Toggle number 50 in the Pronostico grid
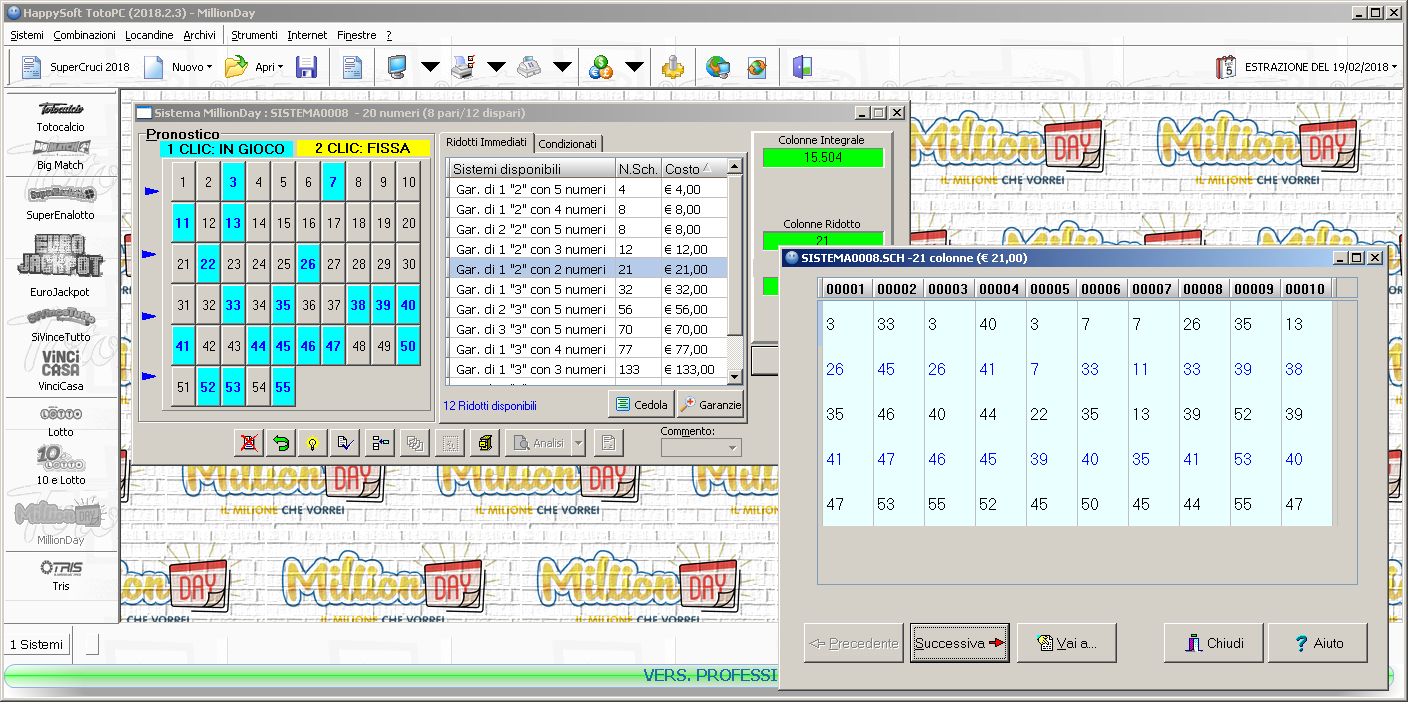 [x=409, y=347]
